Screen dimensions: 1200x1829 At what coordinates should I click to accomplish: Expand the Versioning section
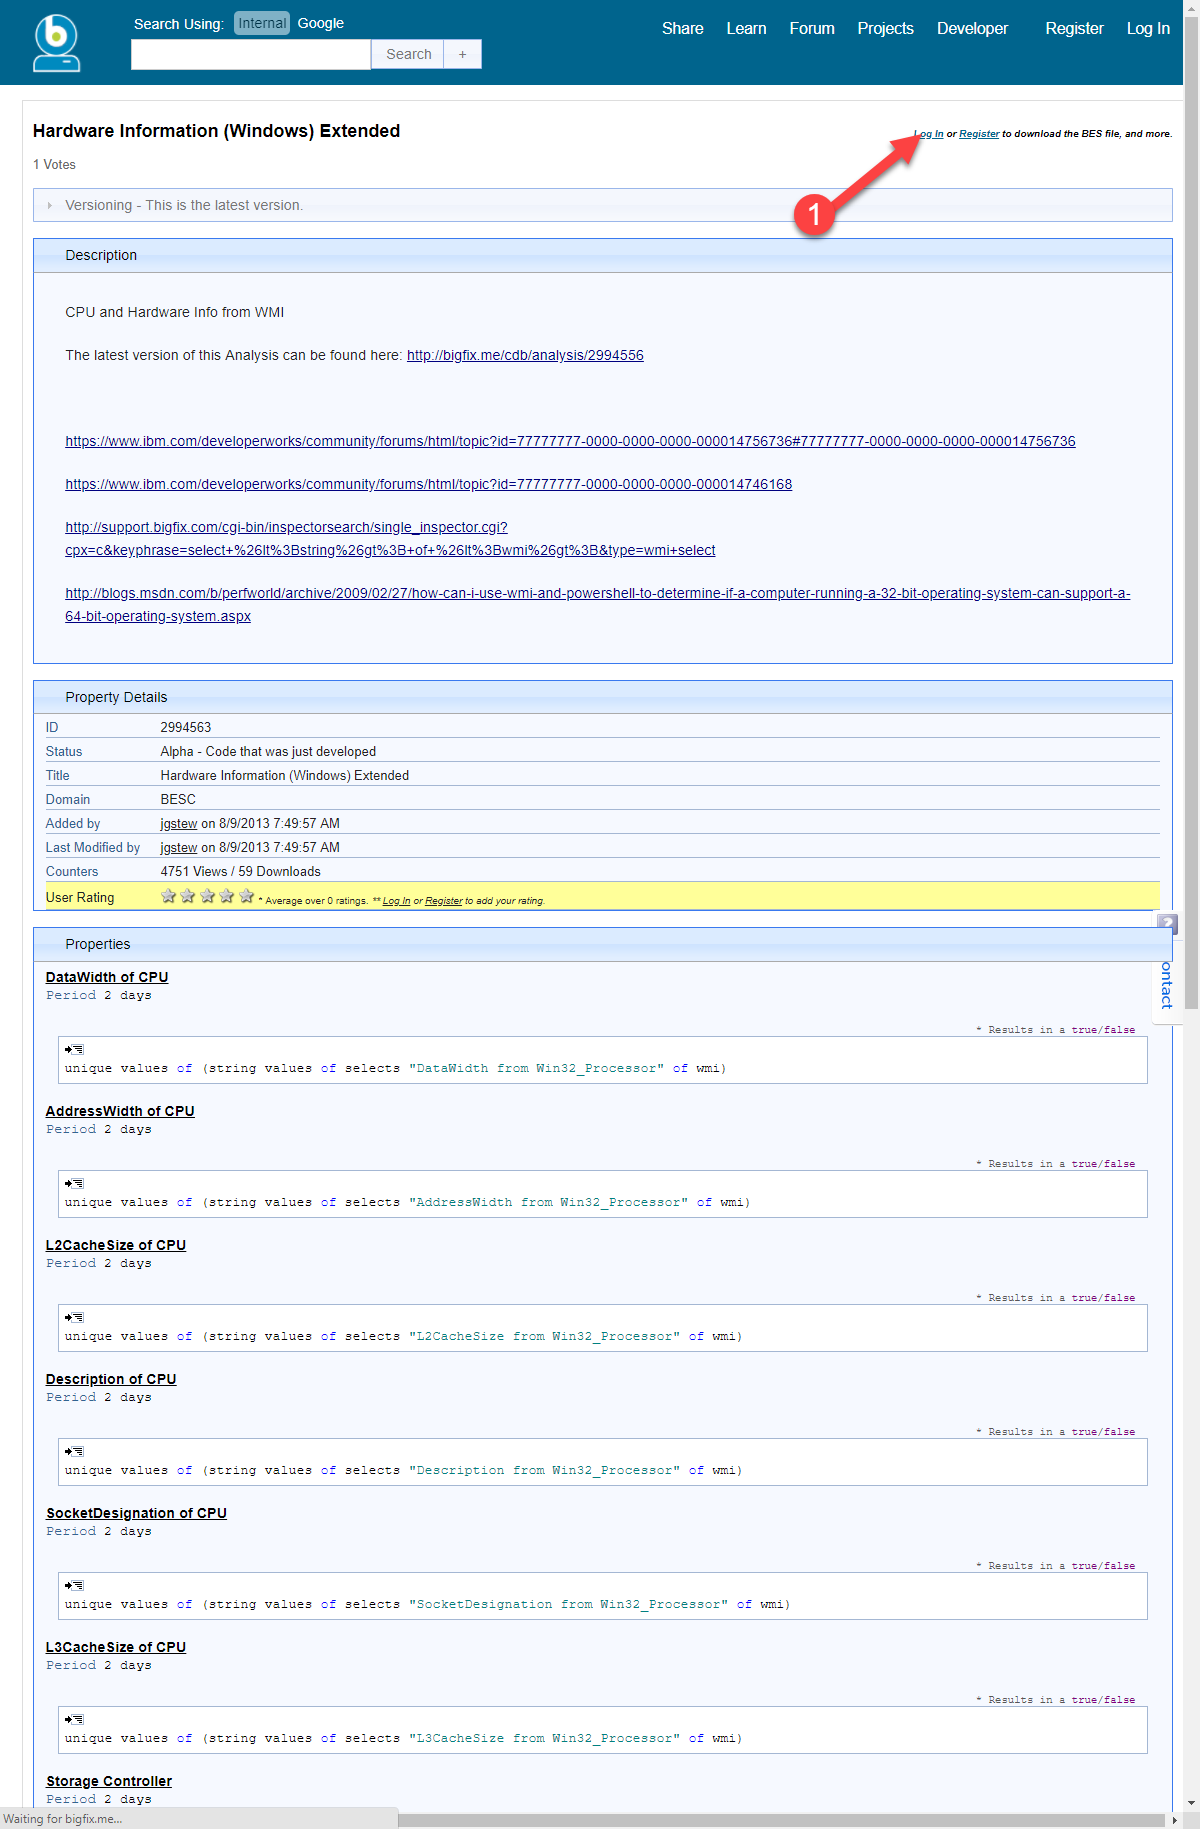603,205
